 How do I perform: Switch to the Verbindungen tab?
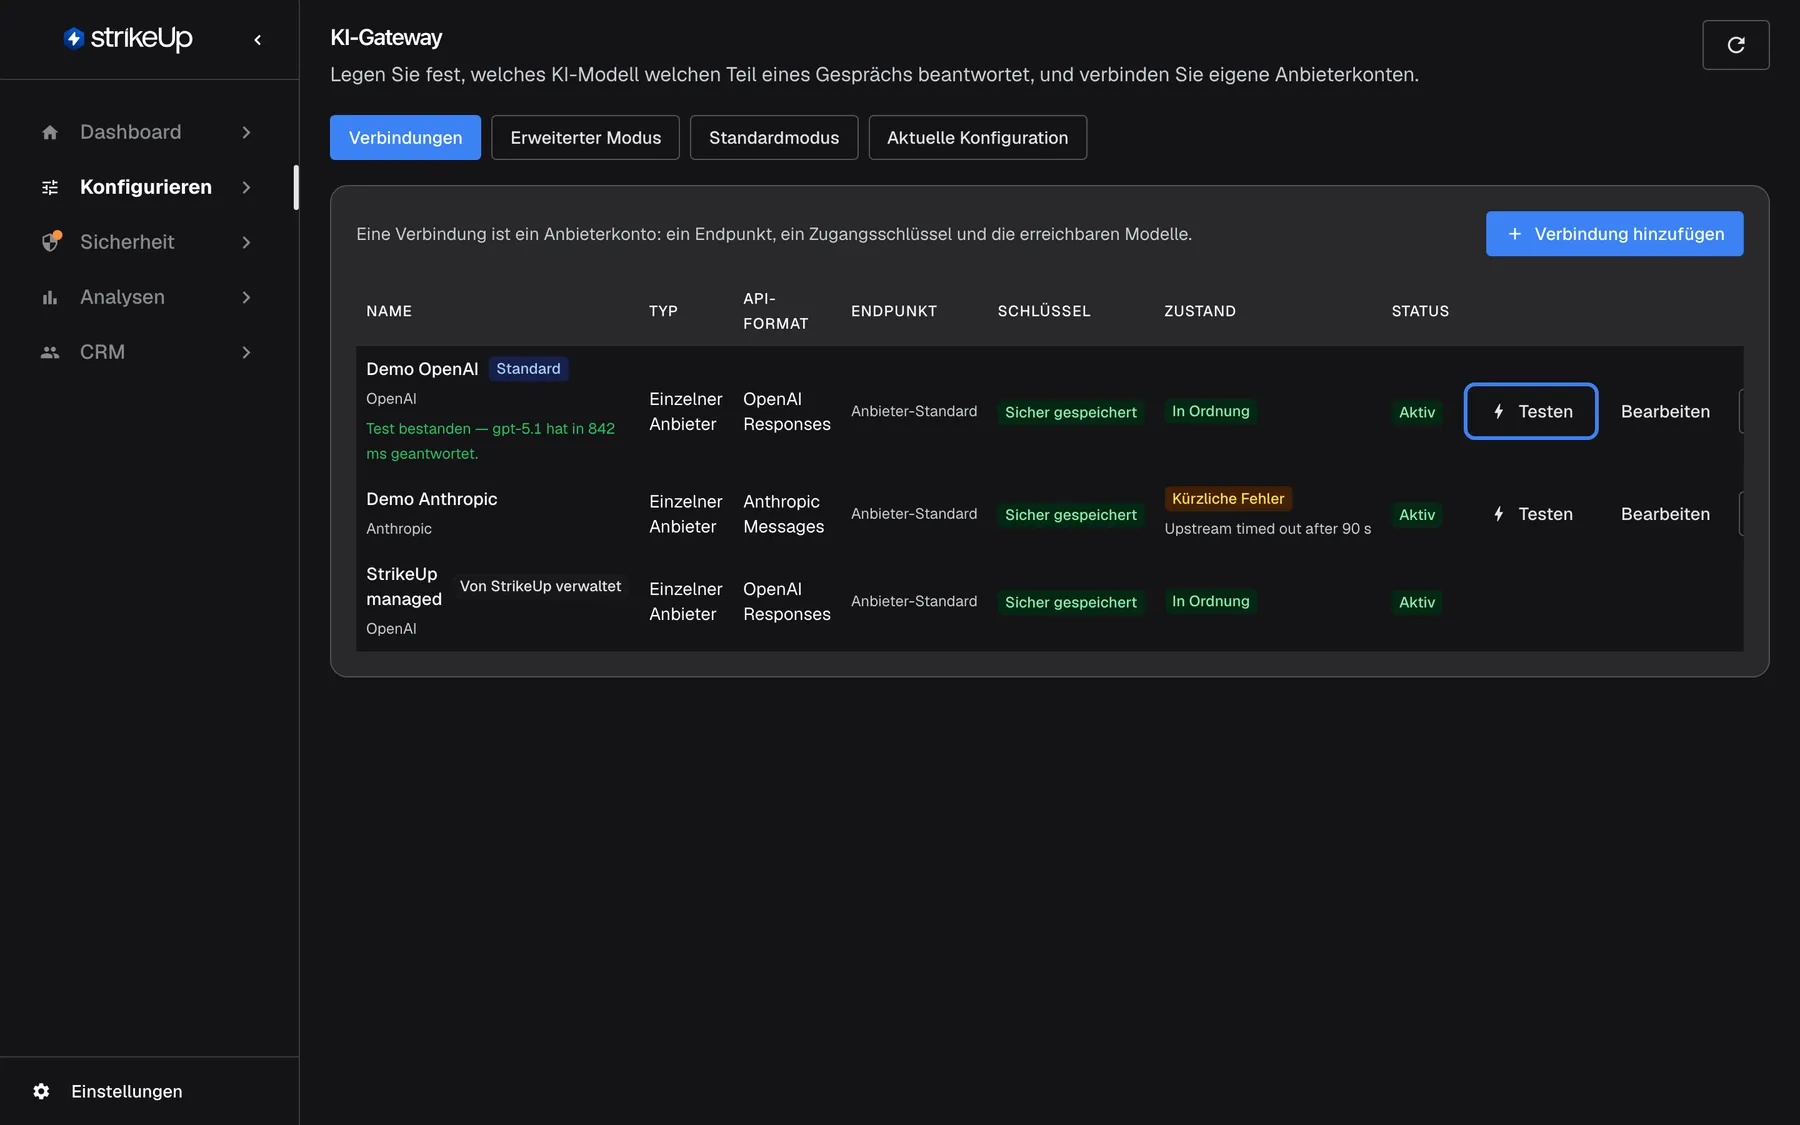point(405,137)
